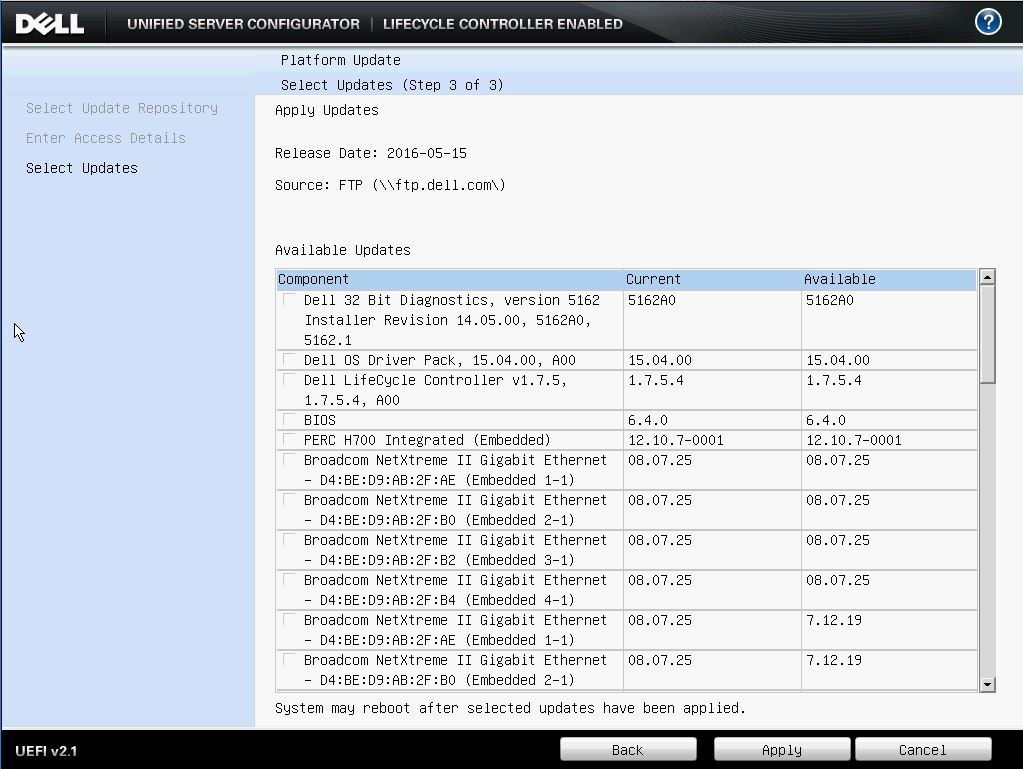This screenshot has width=1023, height=769.
Task: Navigate to Enter Access Details
Action: [x=105, y=138]
